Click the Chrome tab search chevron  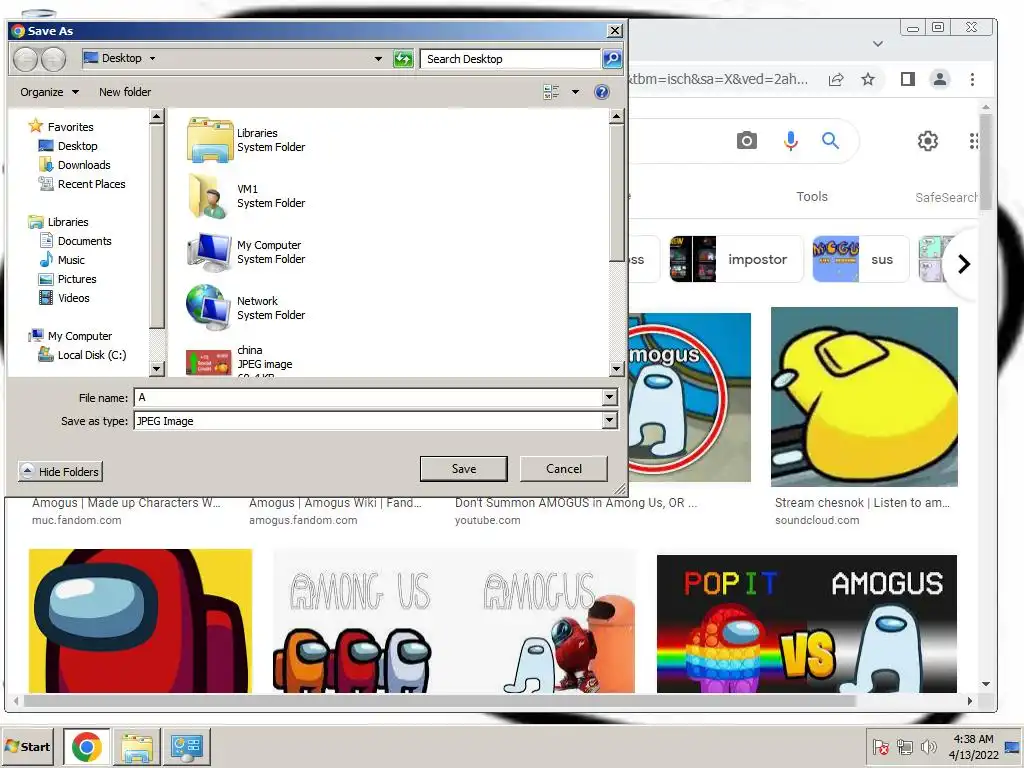pos(878,44)
